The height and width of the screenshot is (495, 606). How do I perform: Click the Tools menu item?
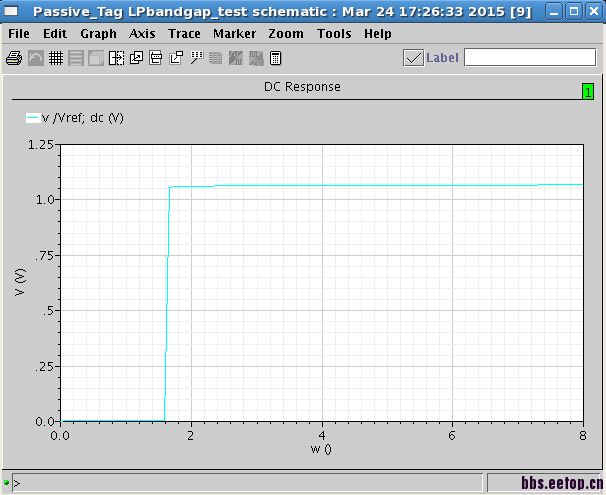(334, 34)
